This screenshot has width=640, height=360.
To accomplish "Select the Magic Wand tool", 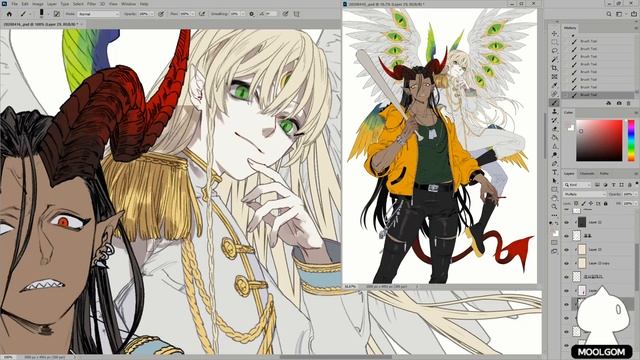I will [554, 60].
